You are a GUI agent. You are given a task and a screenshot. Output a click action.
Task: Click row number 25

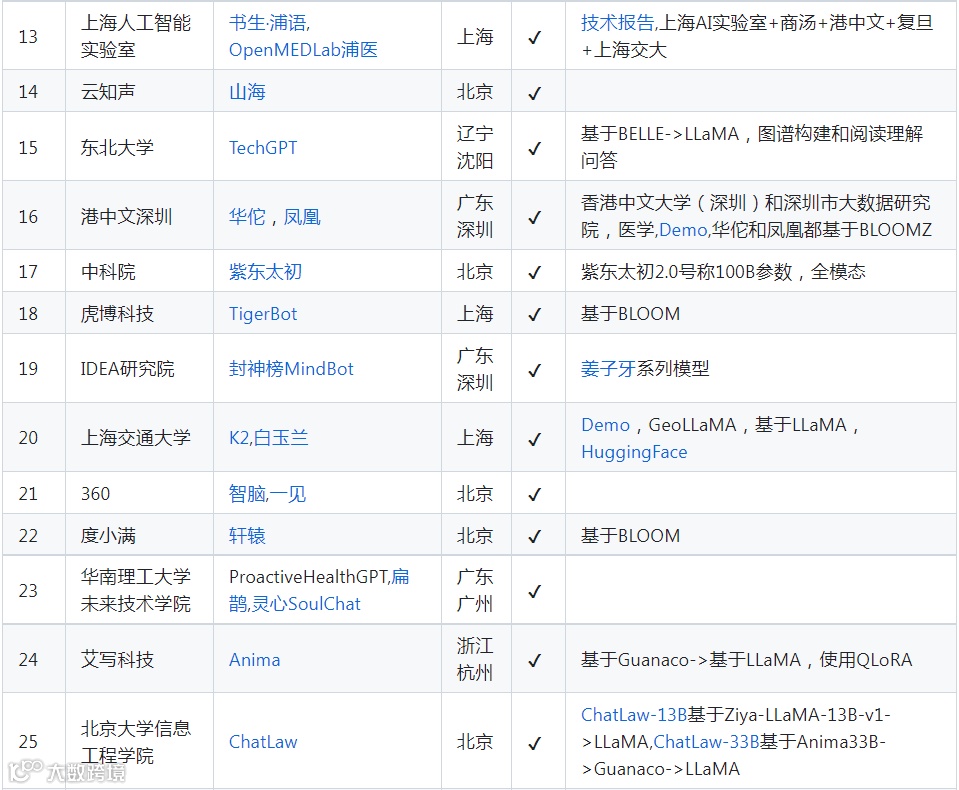[x=28, y=742]
